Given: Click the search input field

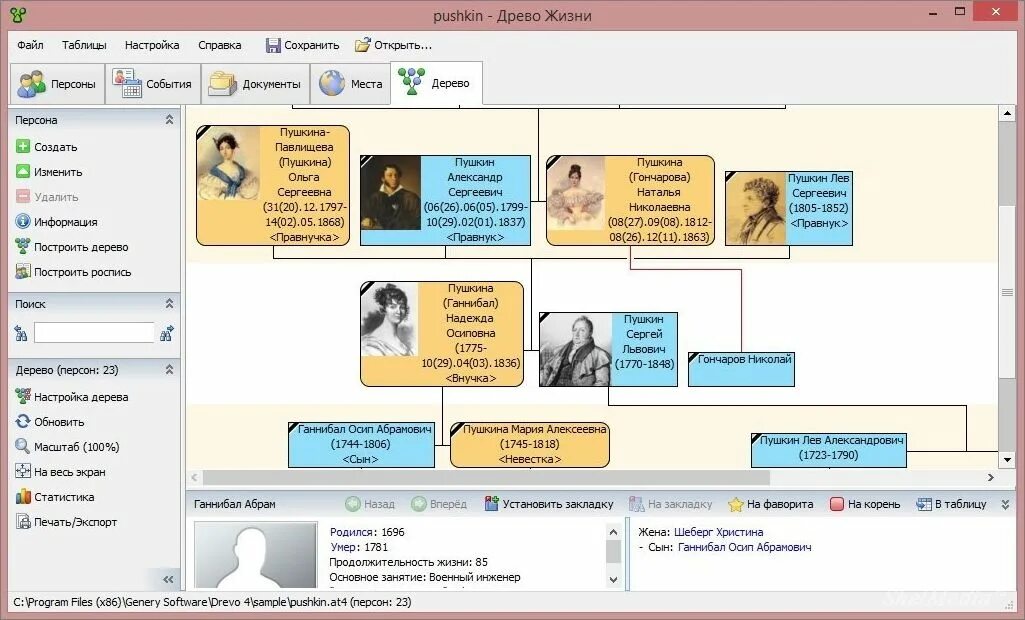Looking at the screenshot, I should click(x=94, y=333).
